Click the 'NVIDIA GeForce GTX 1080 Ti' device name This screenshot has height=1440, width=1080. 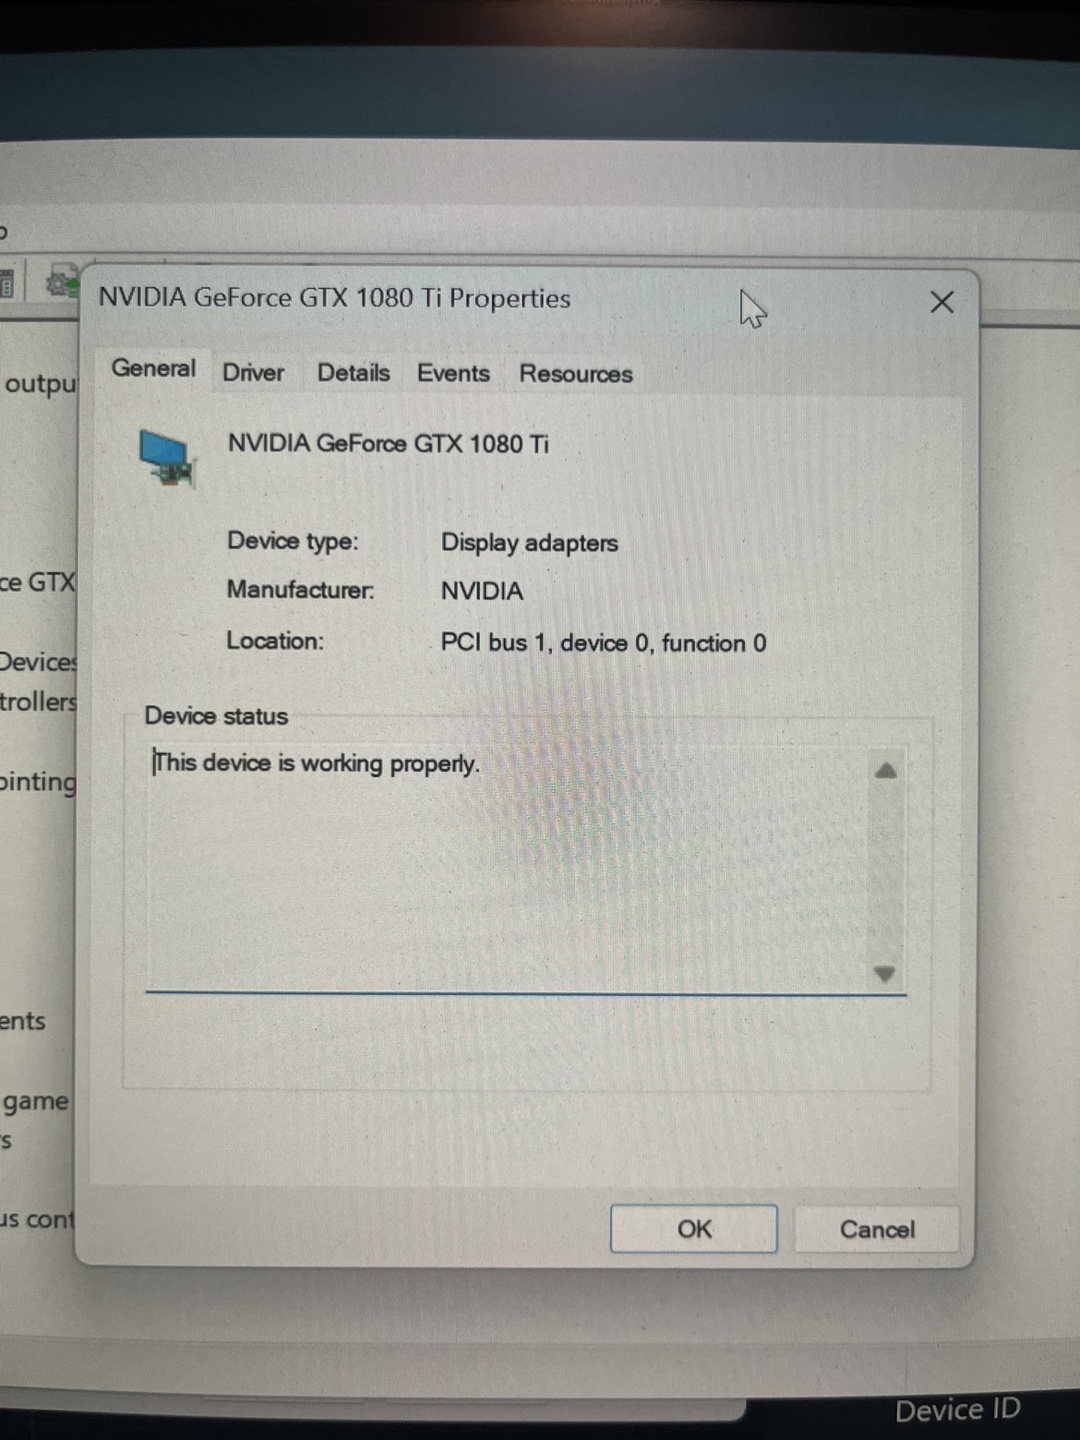388,443
